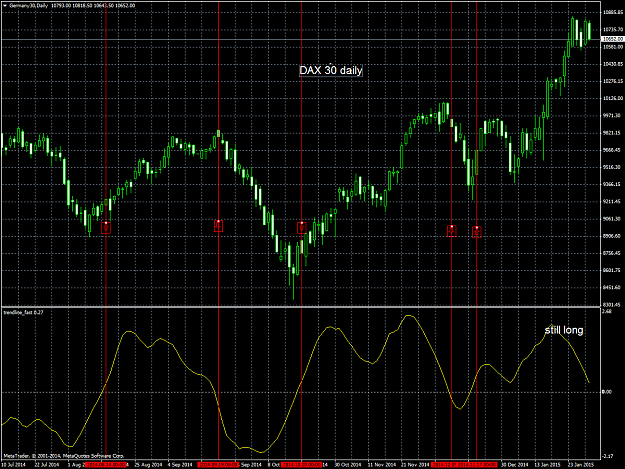625x469 pixels.
Task: Click the red arrow marker on the 2014.12.17 line
Action: [x=477, y=232]
